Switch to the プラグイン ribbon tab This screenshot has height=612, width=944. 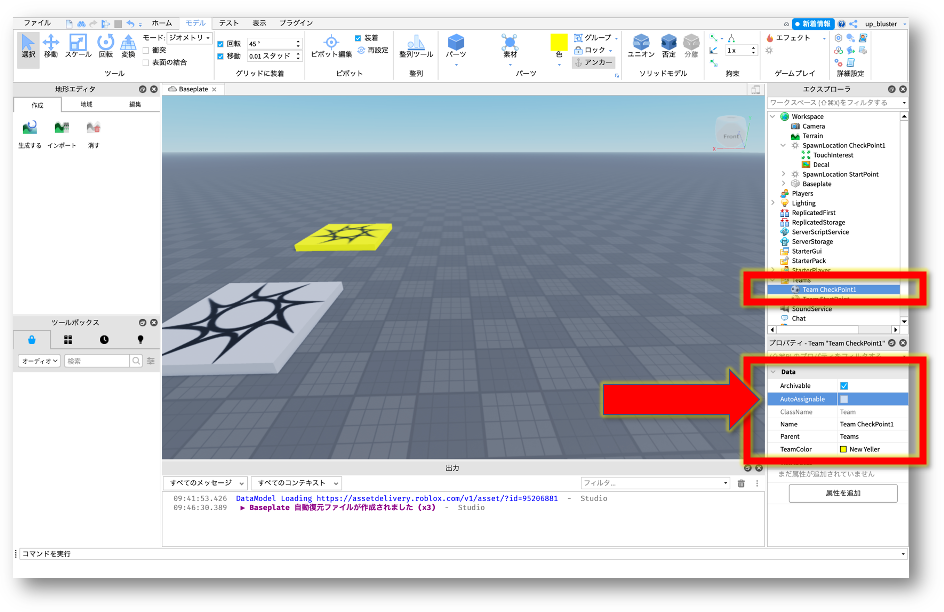296,23
